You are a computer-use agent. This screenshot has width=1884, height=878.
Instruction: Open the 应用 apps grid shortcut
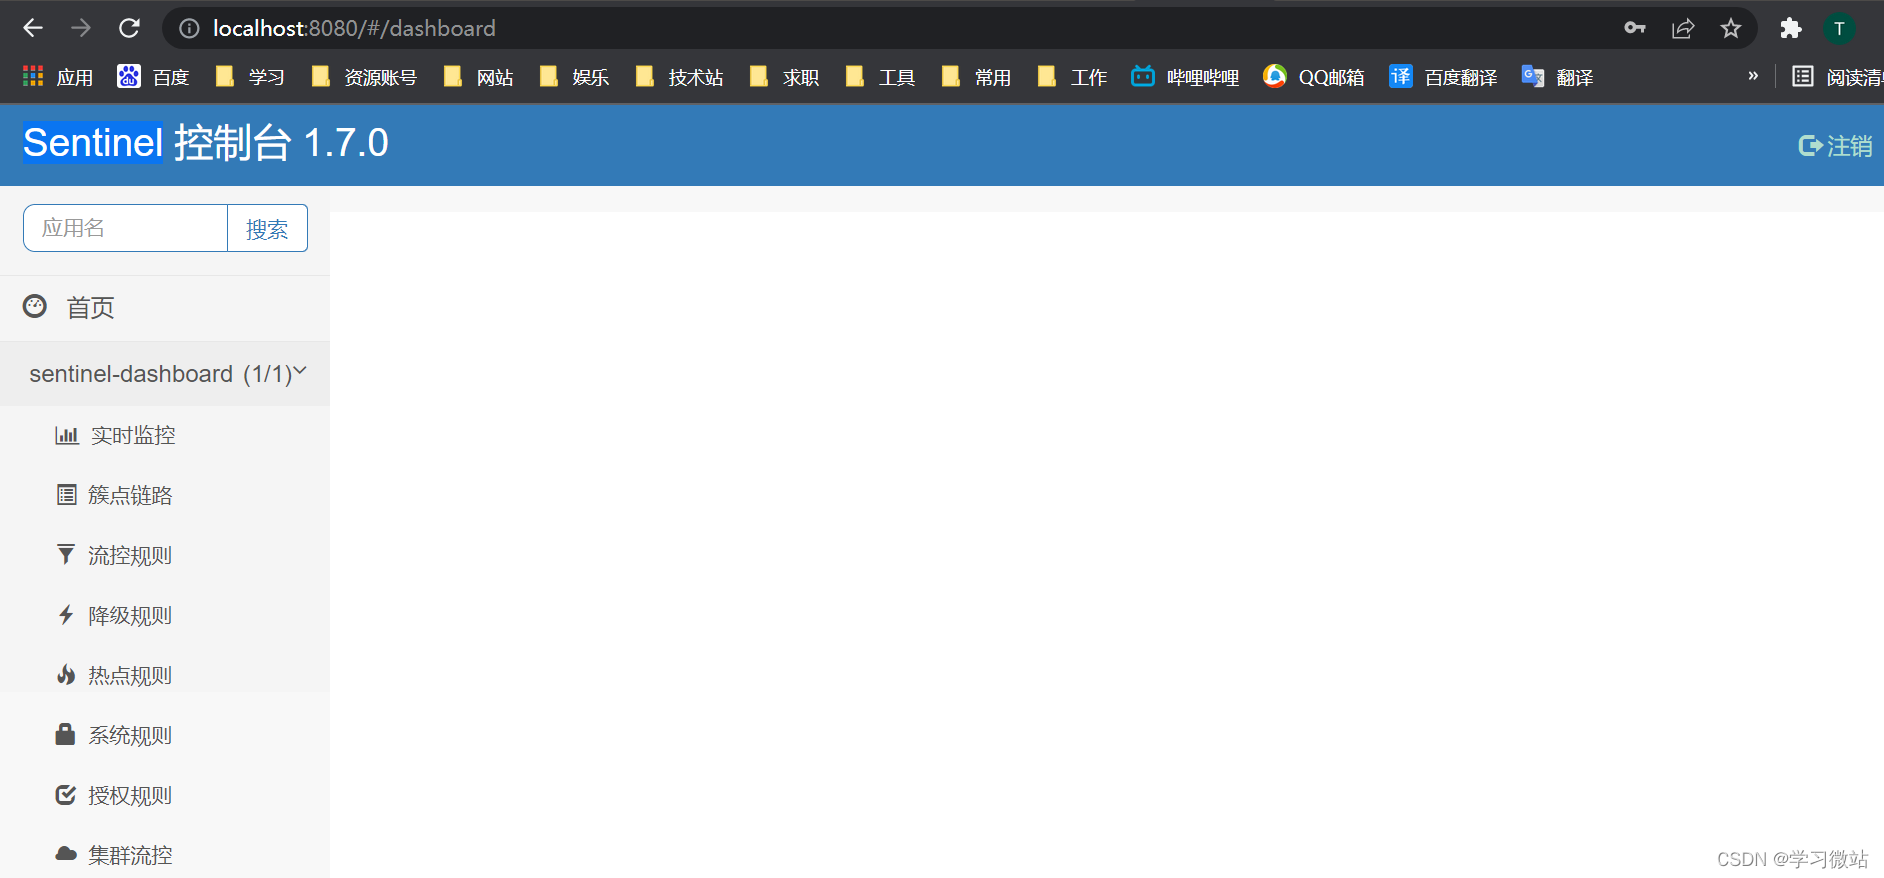coord(58,77)
